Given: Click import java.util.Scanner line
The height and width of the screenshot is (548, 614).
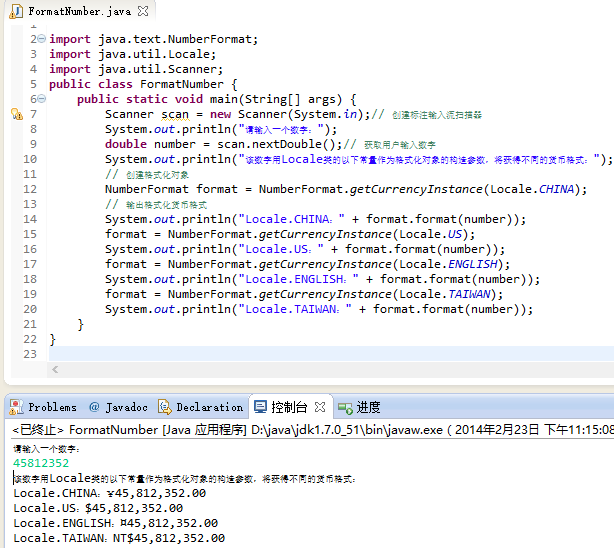Looking at the screenshot, I should click(136, 69).
